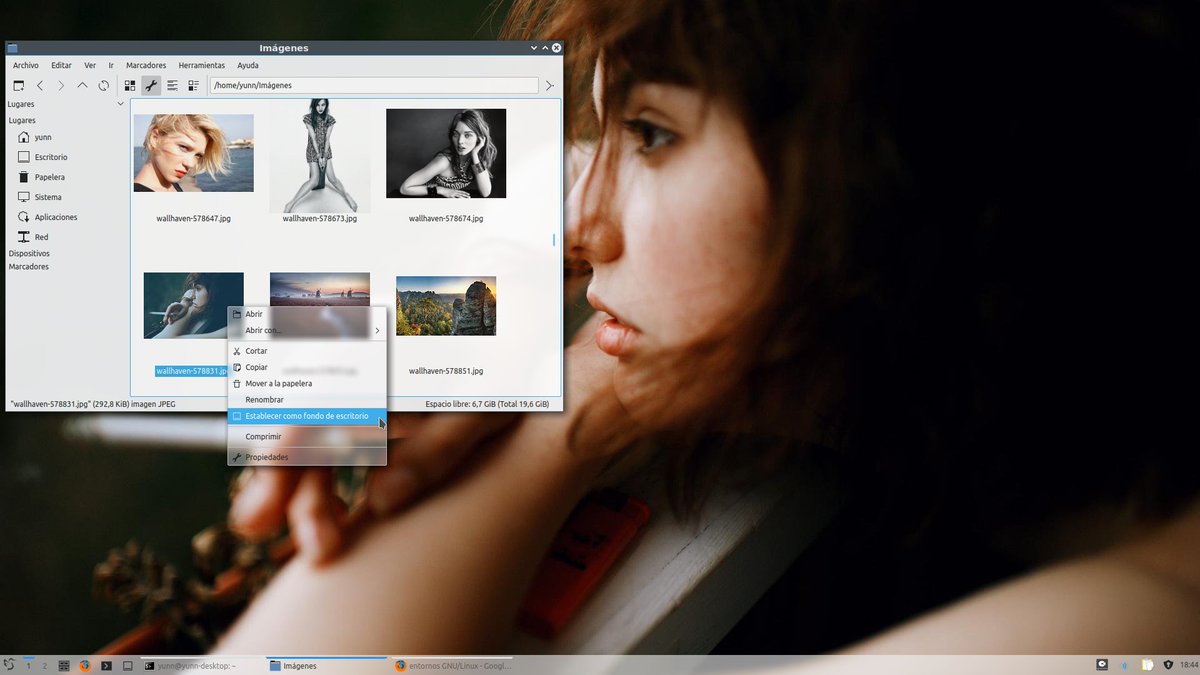Choose Propiedades in the context menu
The image size is (1200, 675).
point(307,457)
